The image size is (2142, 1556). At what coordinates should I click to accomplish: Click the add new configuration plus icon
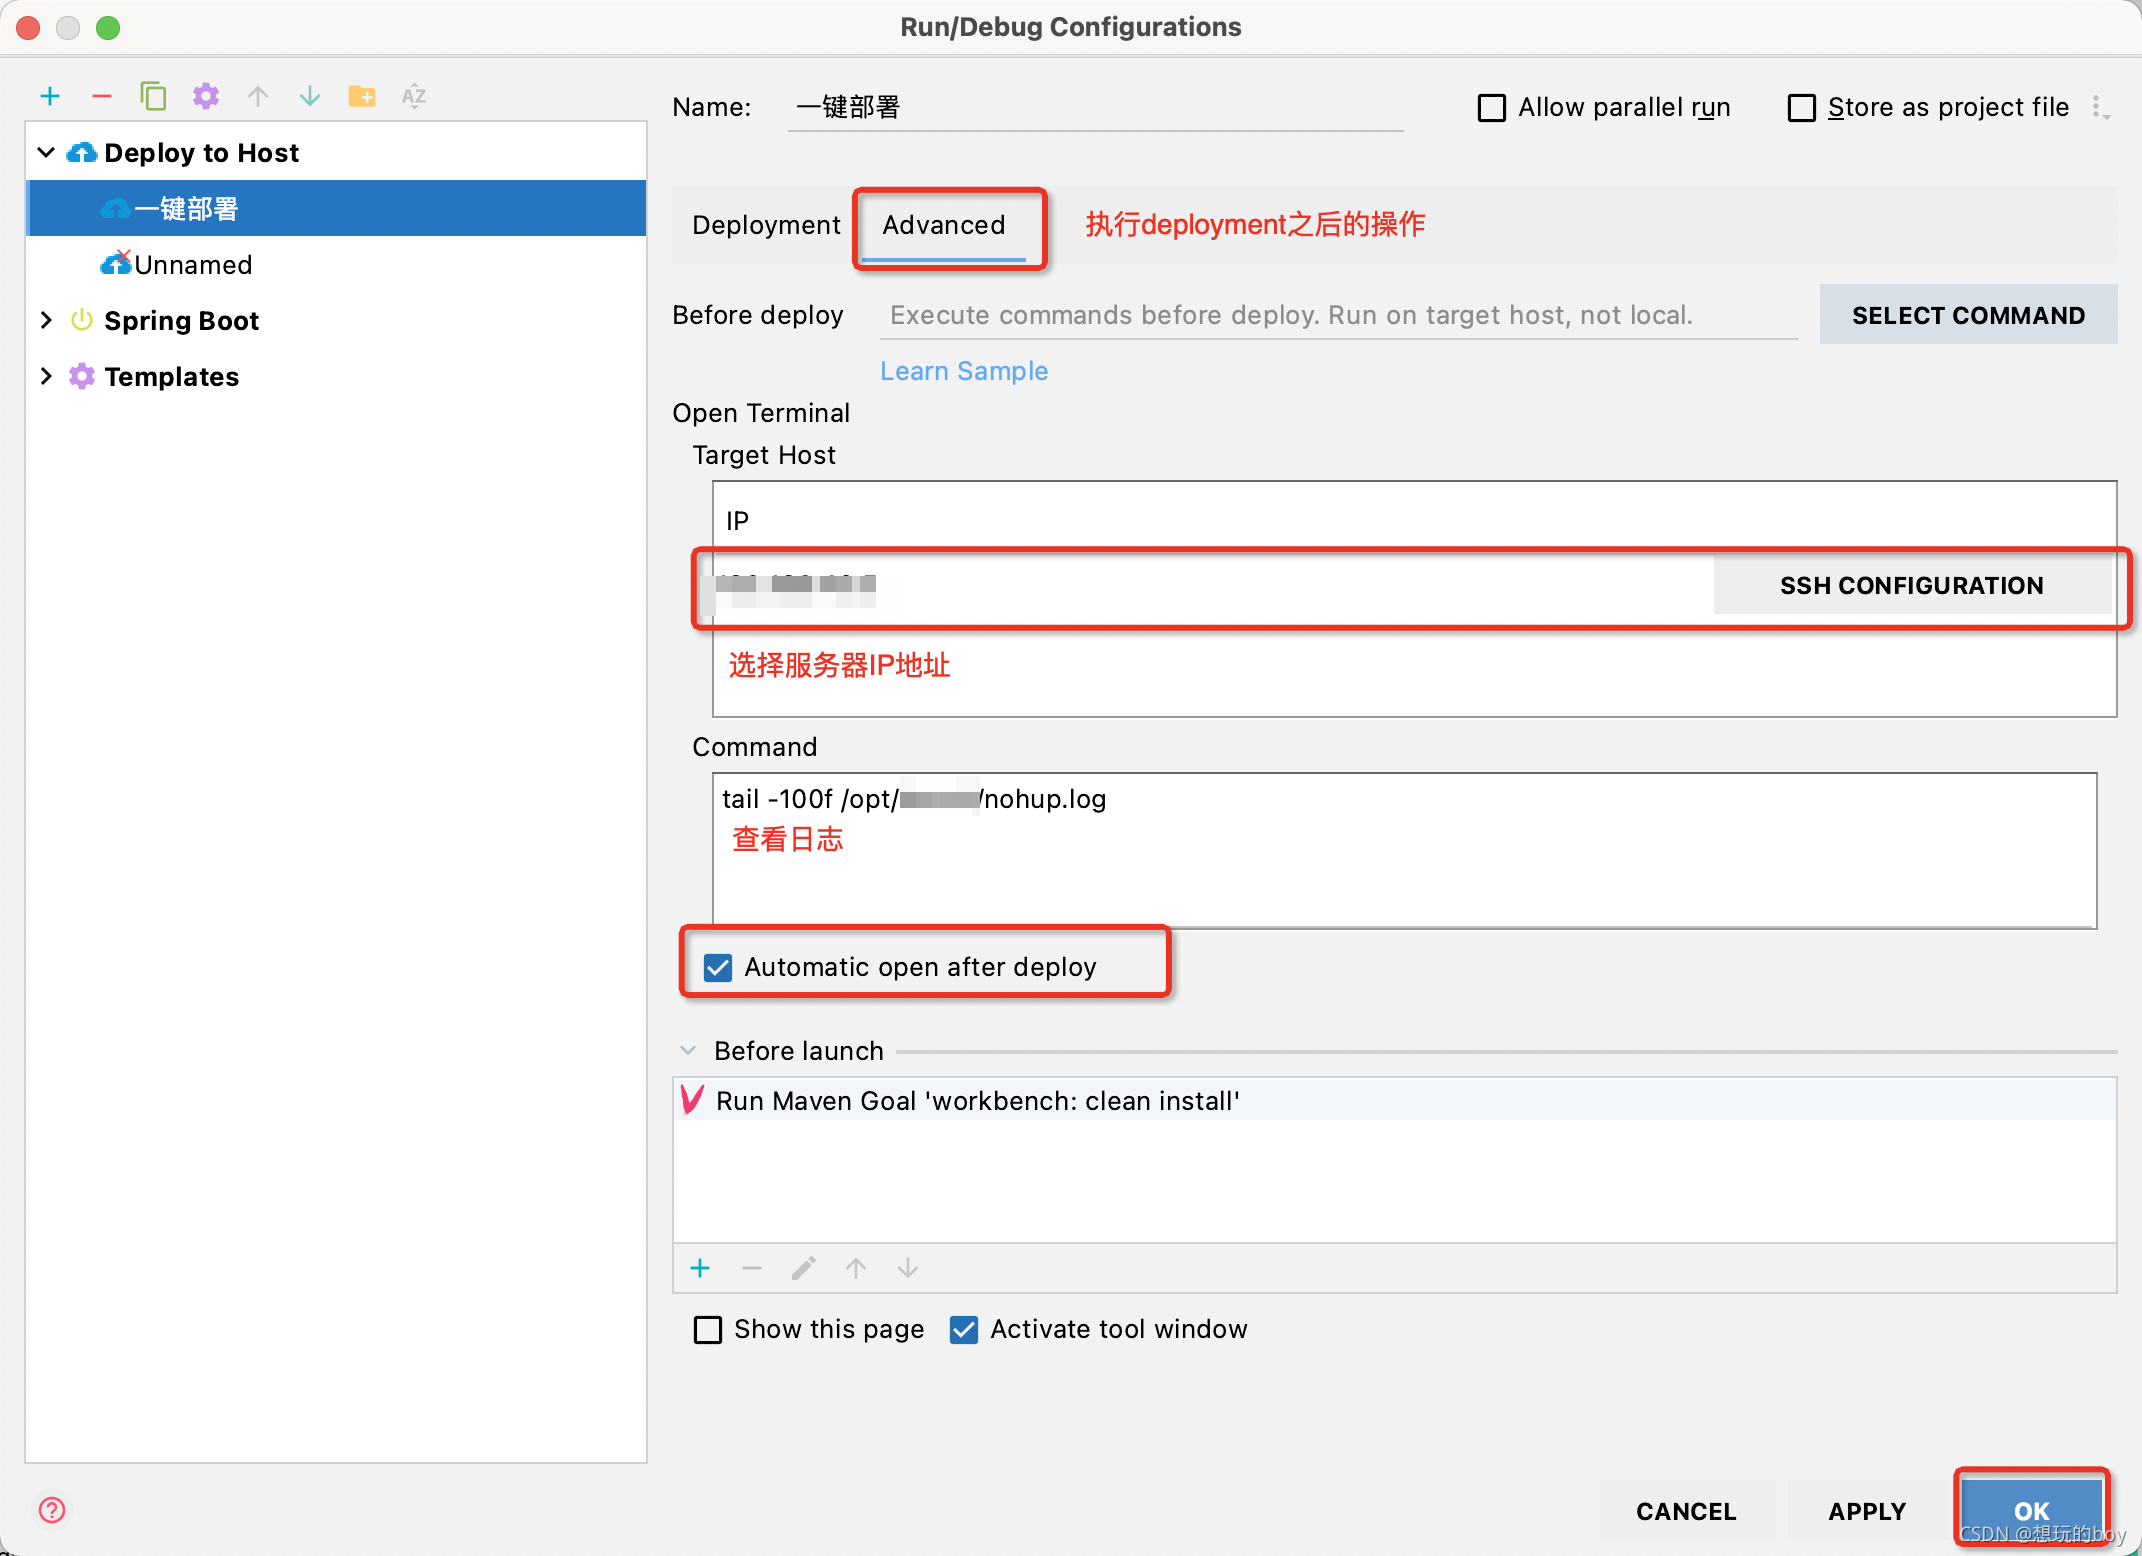pos(50,96)
